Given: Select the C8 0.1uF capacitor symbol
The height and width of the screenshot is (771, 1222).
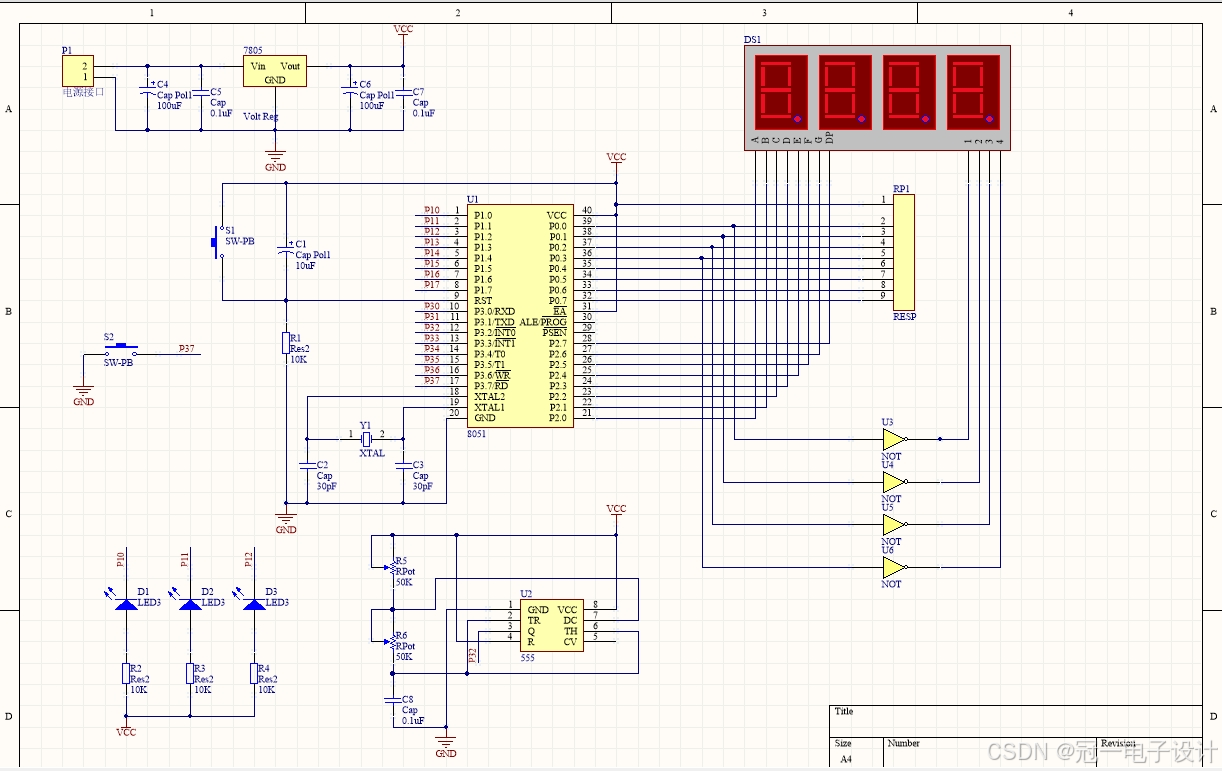Looking at the screenshot, I should [393, 702].
